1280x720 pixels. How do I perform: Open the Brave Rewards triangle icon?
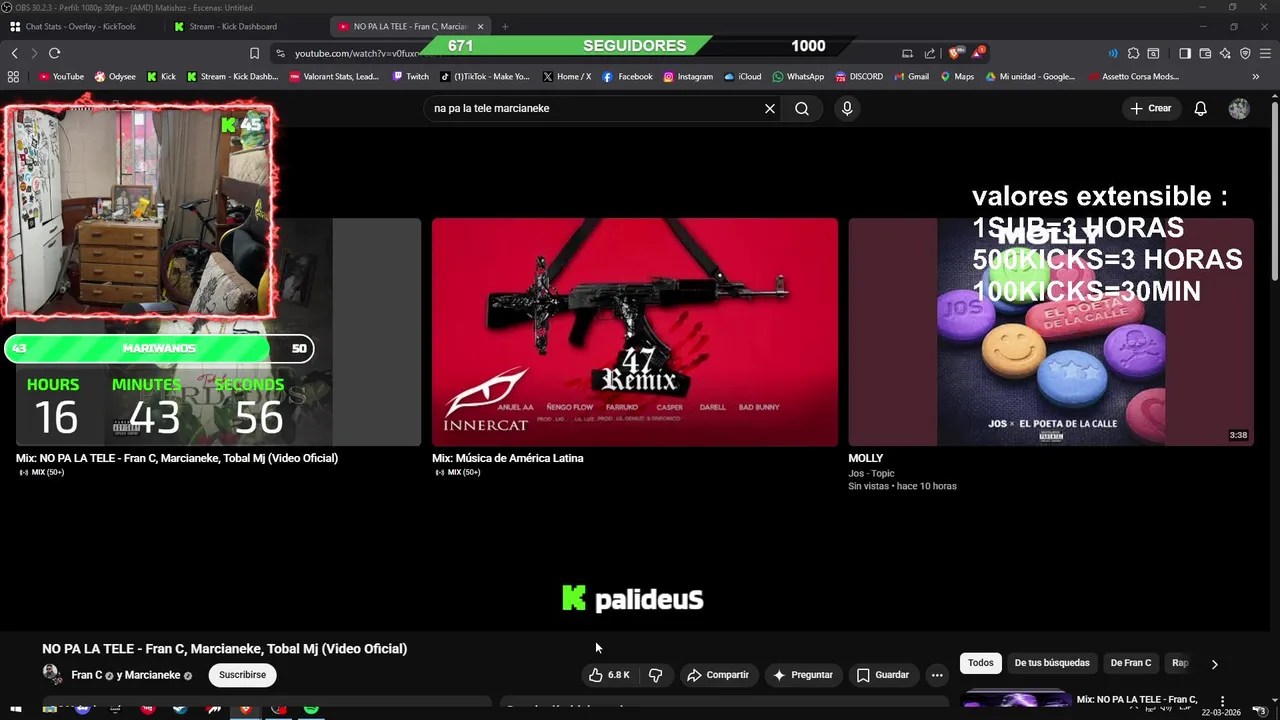978,52
